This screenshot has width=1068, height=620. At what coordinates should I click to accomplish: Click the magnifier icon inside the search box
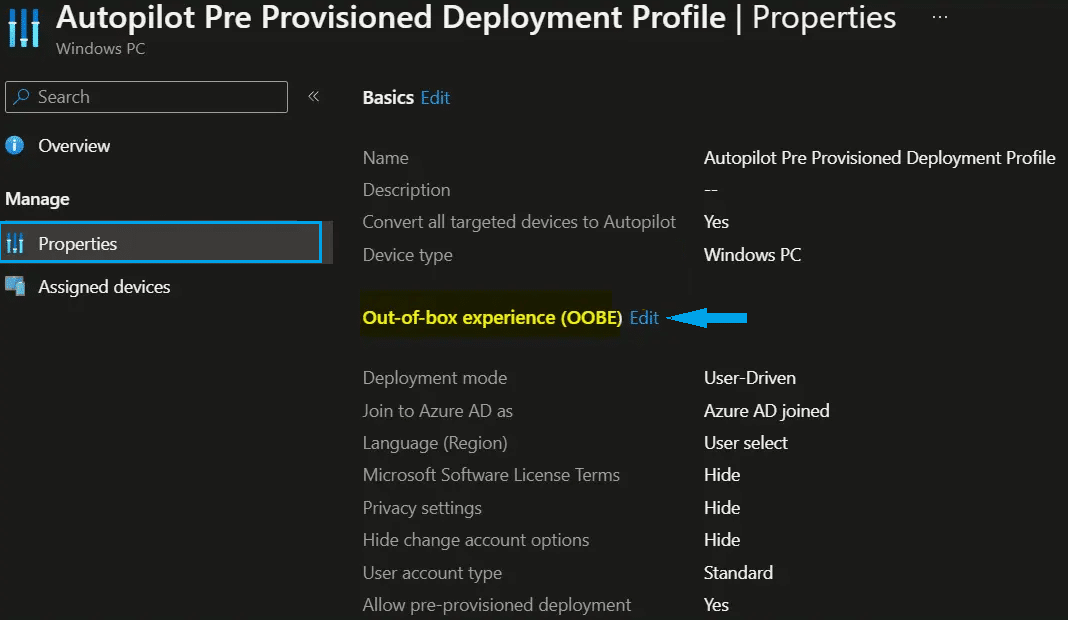pos(23,96)
